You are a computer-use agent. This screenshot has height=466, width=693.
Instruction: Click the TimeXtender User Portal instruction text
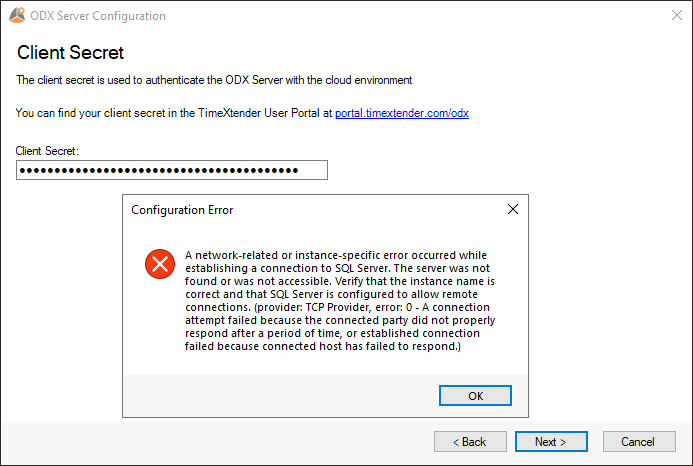point(174,113)
